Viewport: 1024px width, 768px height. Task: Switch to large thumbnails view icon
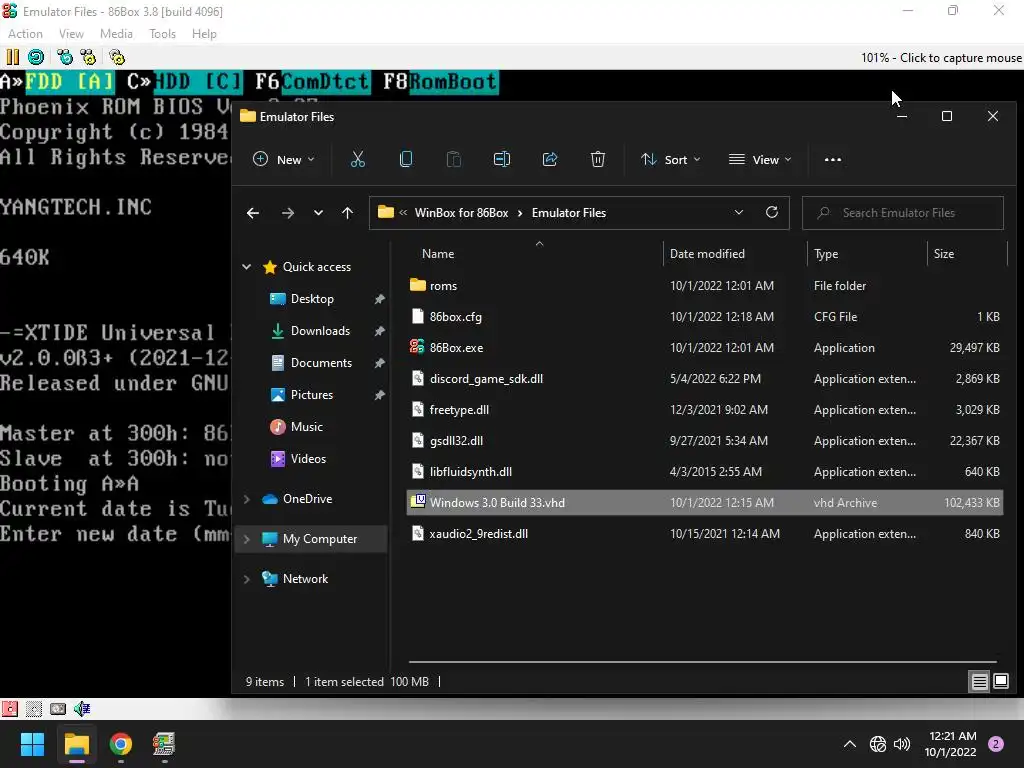[x=1001, y=682]
